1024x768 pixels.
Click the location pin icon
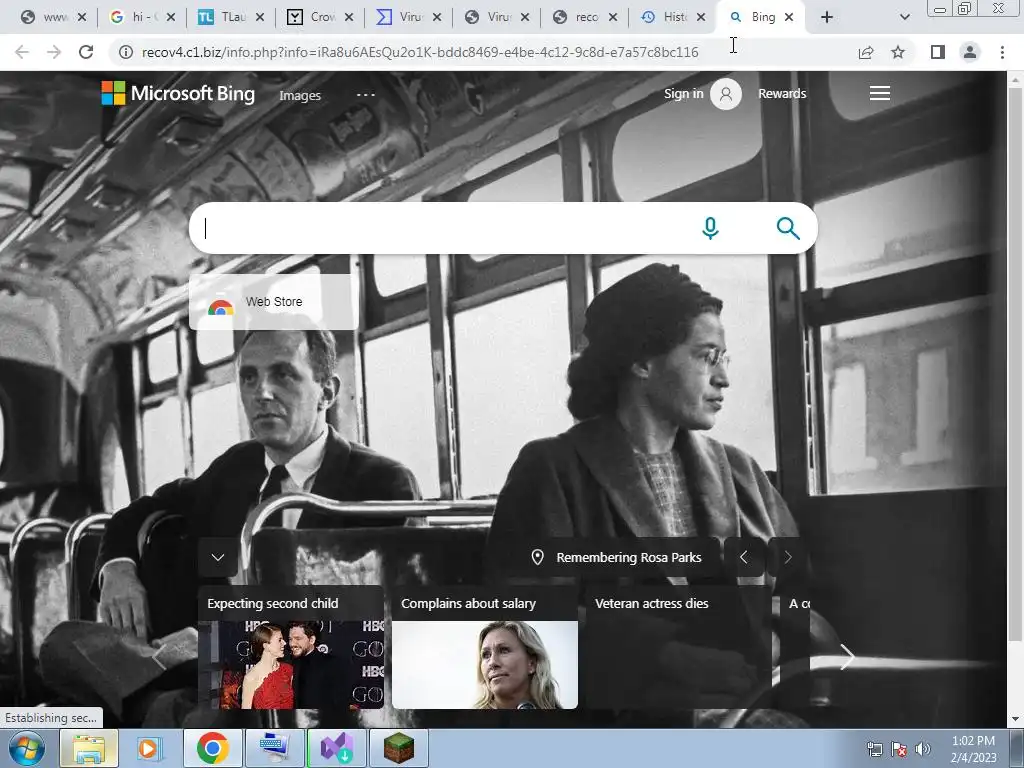[x=537, y=557]
